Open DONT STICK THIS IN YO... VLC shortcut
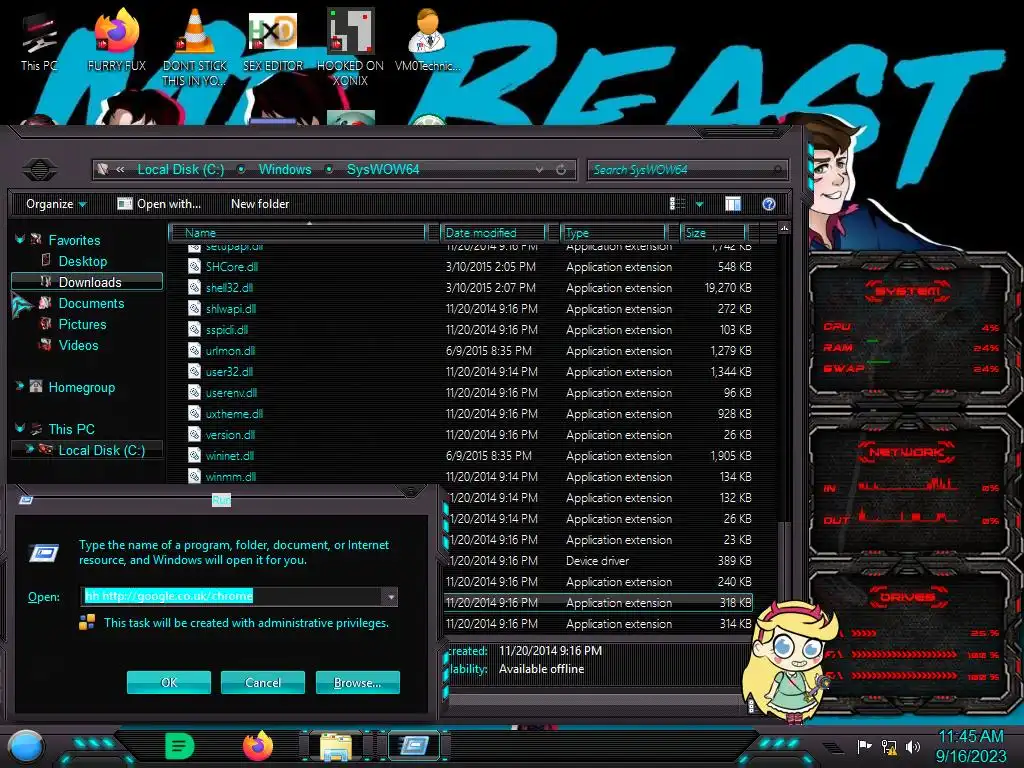This screenshot has height=768, width=1024. point(195,48)
